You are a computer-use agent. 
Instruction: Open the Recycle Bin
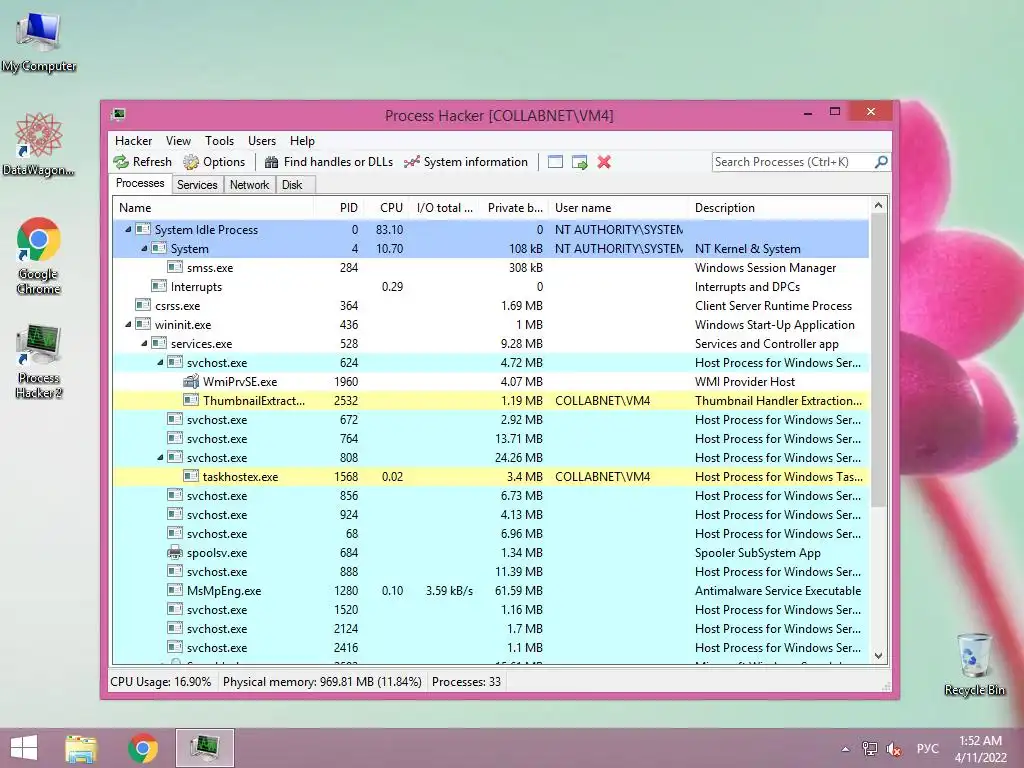point(974,664)
